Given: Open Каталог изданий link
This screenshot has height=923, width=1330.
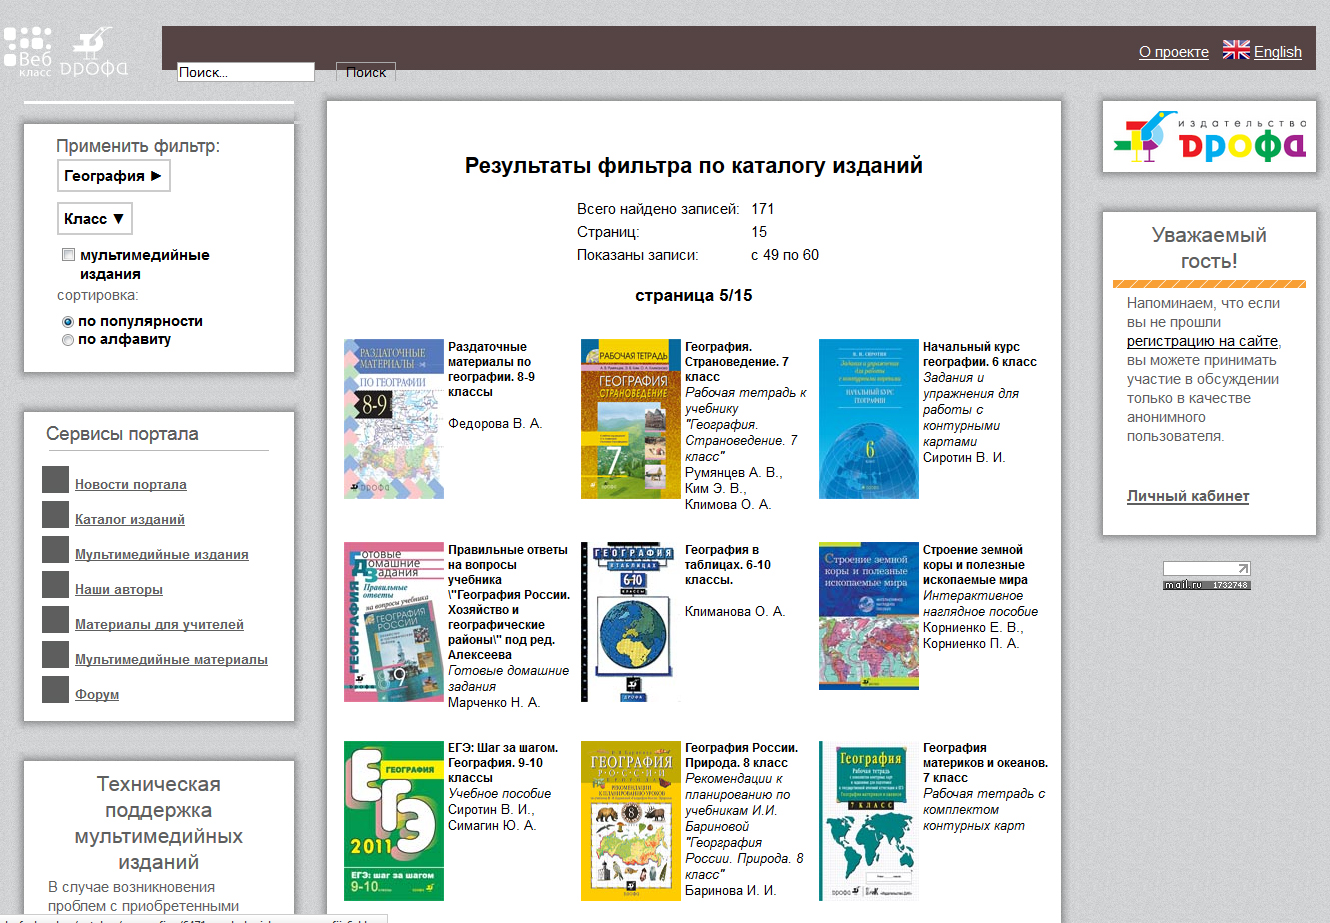Looking at the screenshot, I should point(130,520).
